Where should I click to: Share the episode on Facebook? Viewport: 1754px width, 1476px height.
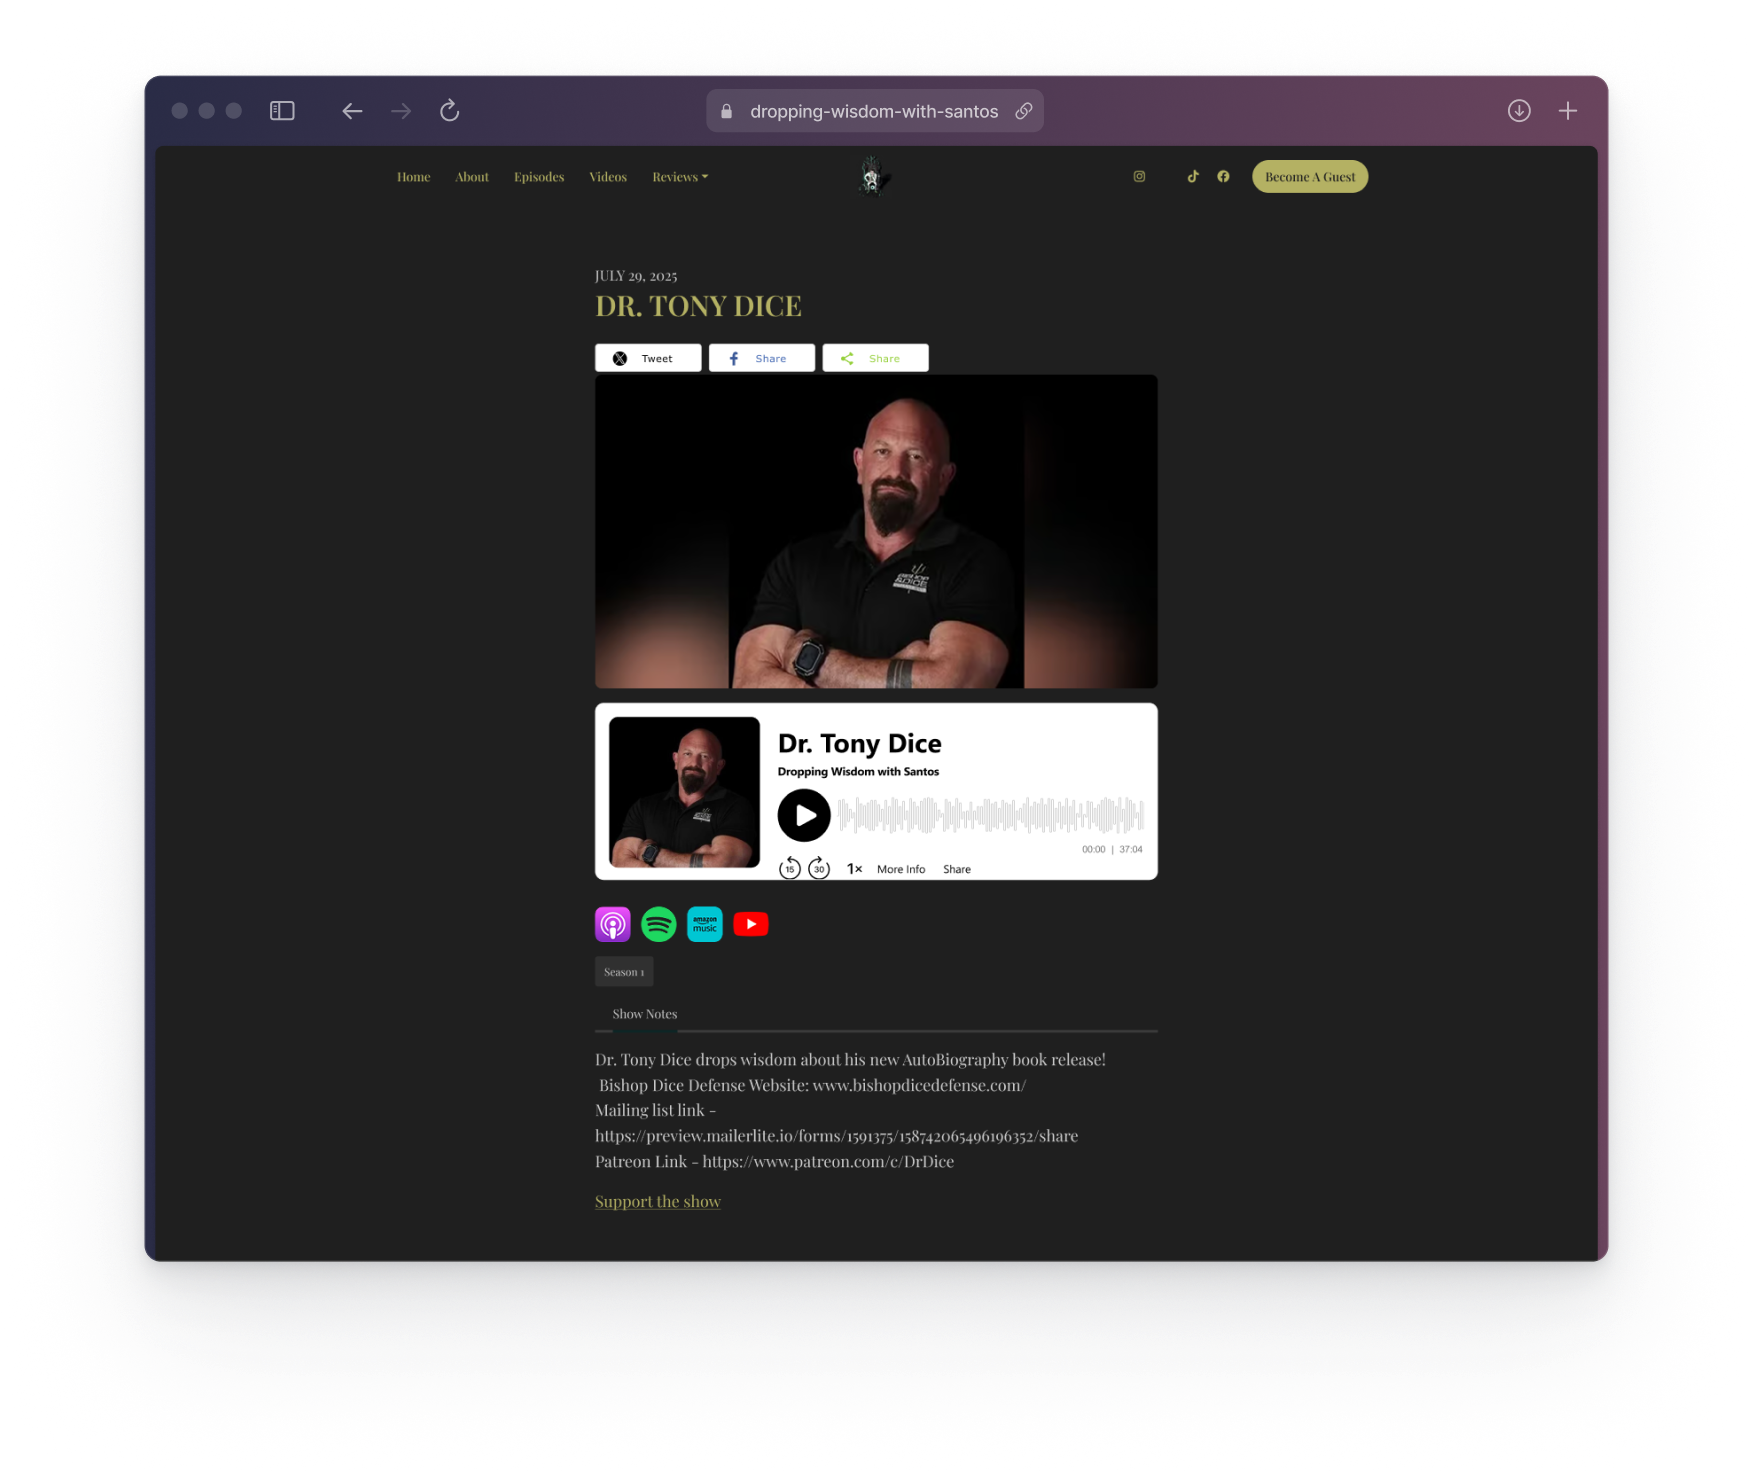point(762,358)
